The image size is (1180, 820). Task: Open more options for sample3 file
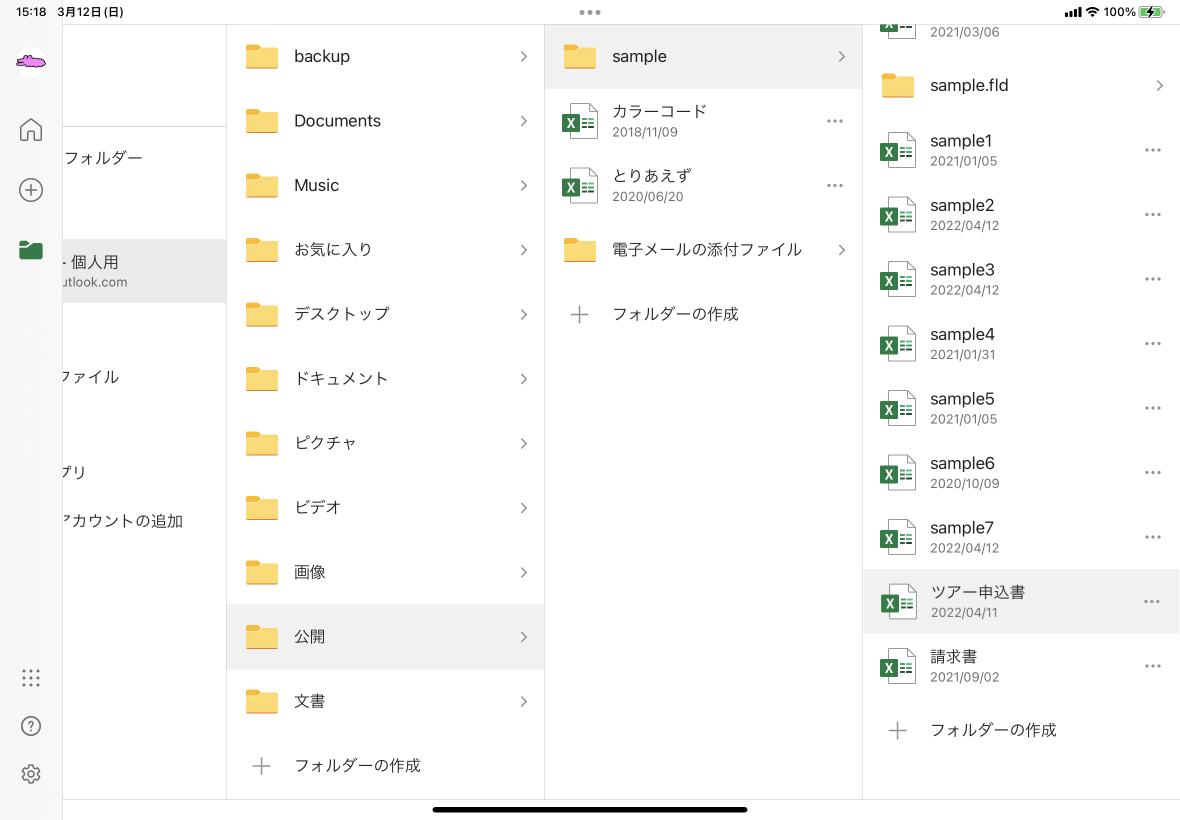coord(1152,279)
